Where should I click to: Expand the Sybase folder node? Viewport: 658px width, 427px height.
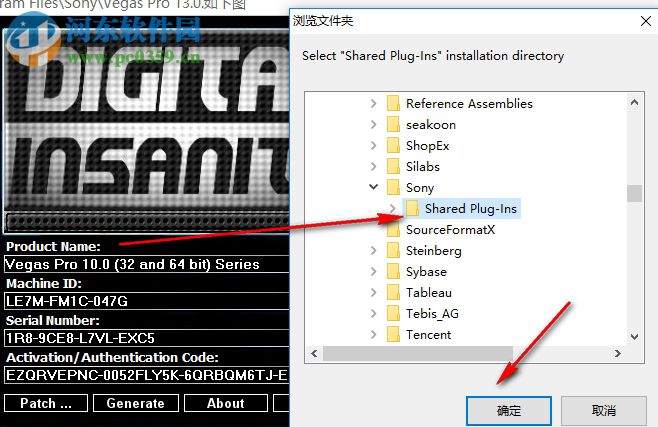pos(373,271)
